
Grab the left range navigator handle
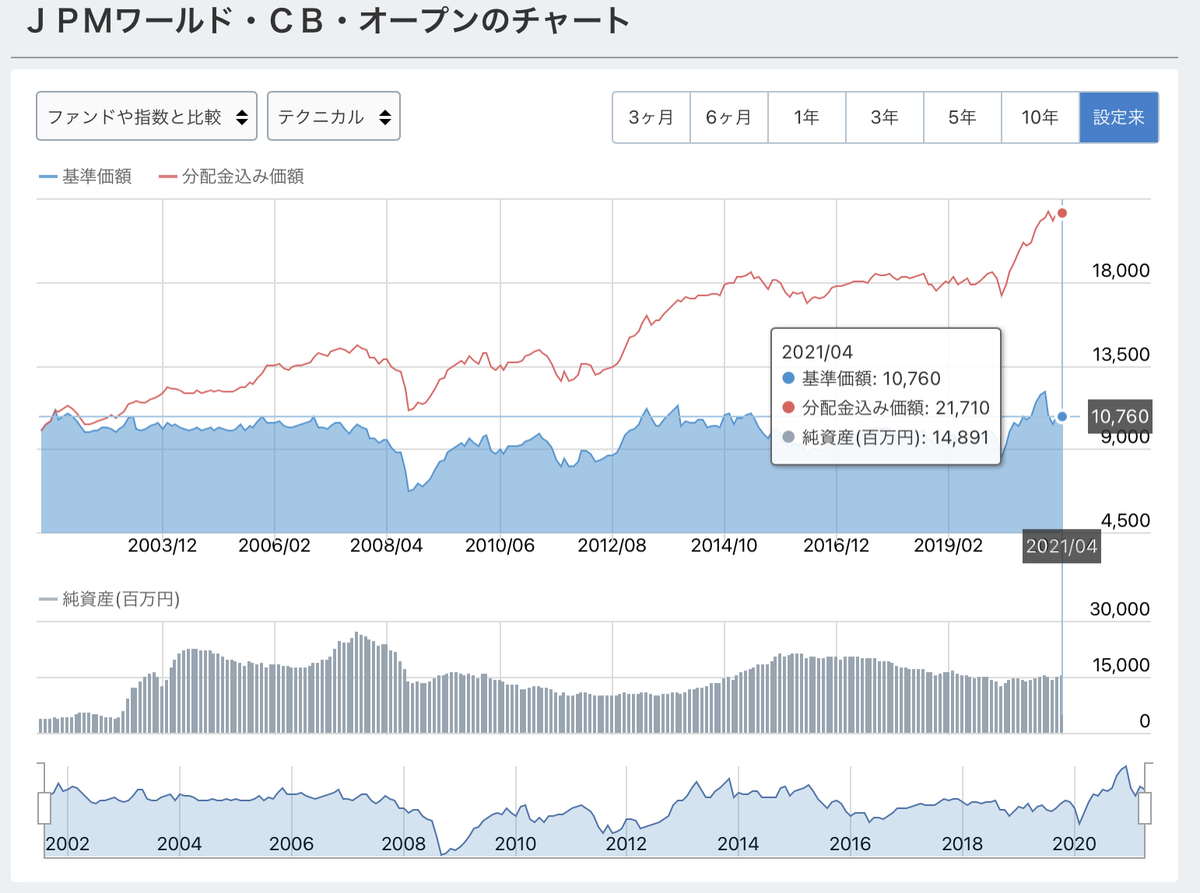click(x=43, y=807)
